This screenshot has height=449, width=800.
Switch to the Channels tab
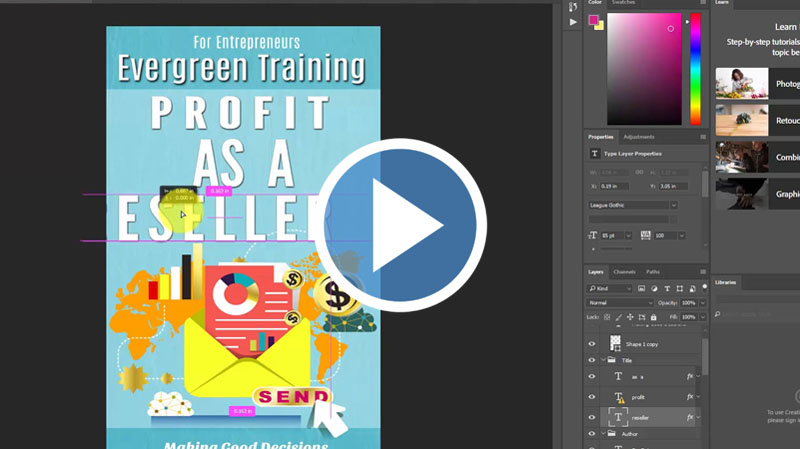624,272
